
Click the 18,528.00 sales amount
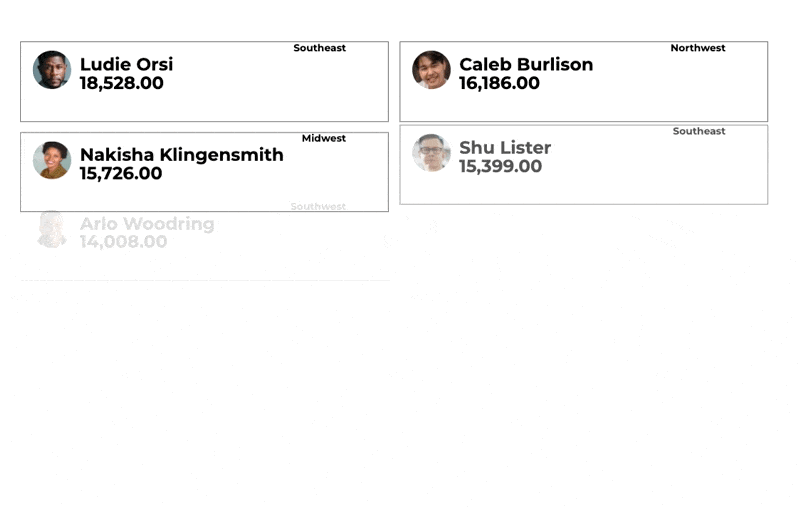(121, 83)
